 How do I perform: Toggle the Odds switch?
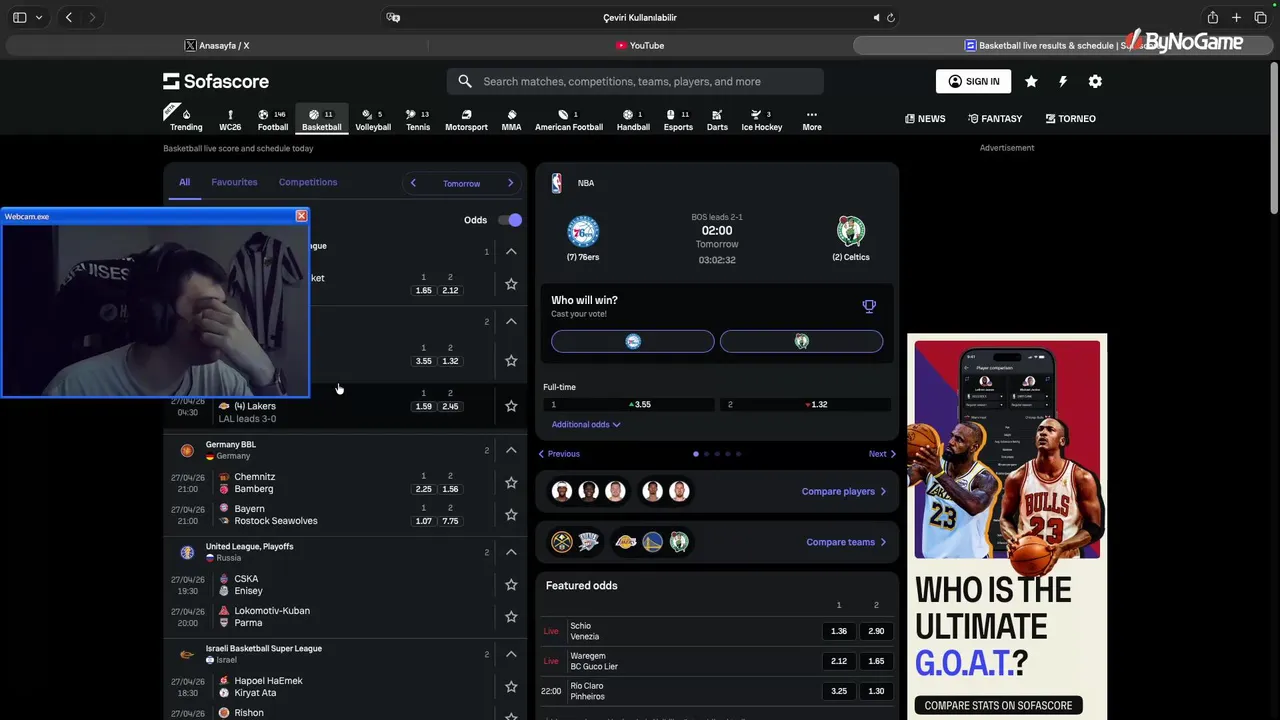[x=510, y=220]
